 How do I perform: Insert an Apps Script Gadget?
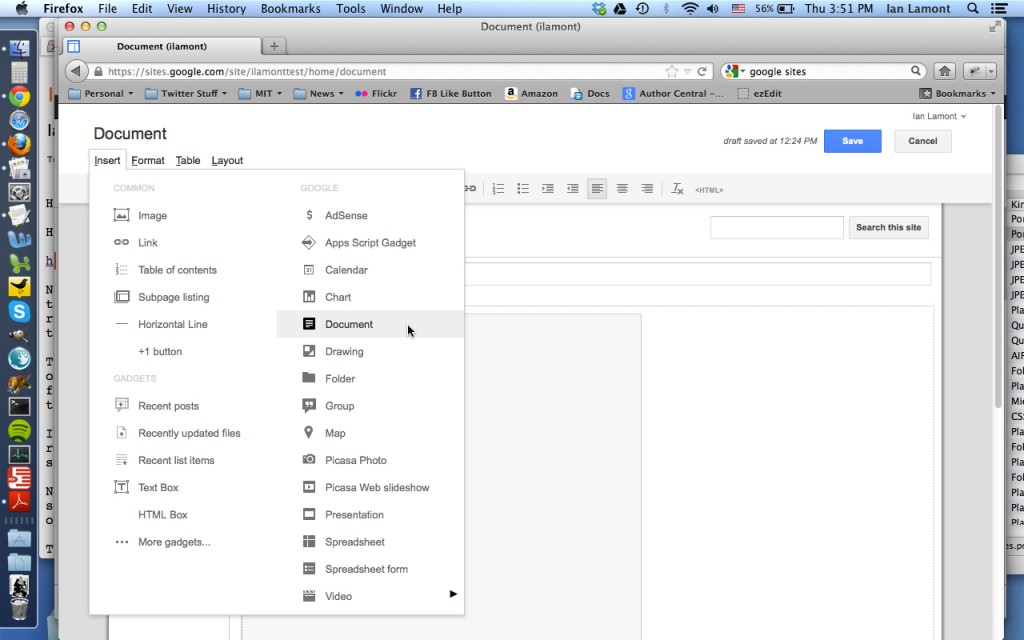coord(370,242)
